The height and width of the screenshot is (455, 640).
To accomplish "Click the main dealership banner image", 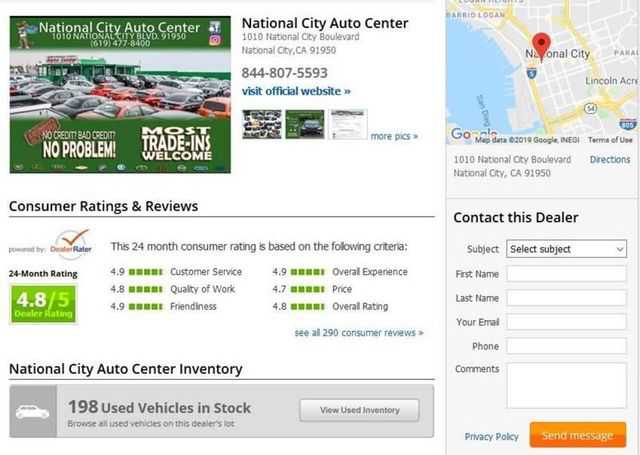I will (x=120, y=93).
